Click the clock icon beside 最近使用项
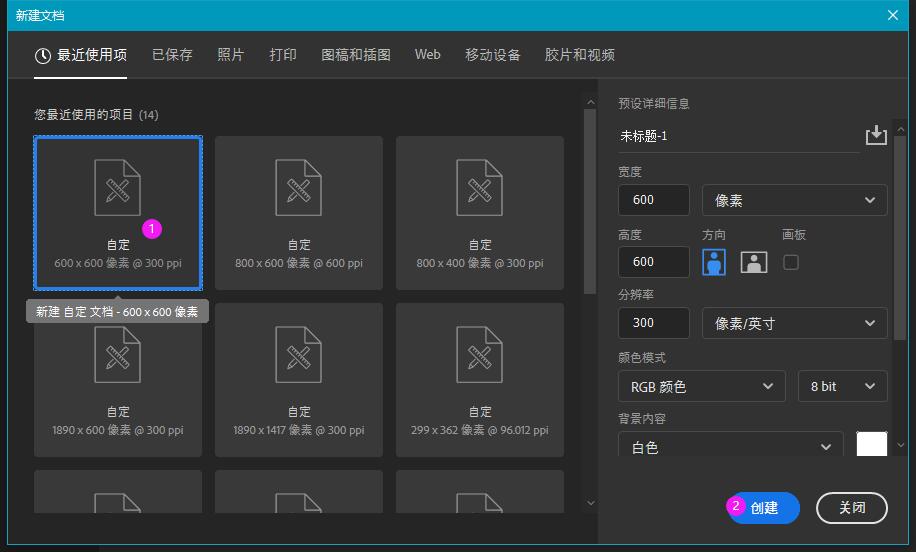This screenshot has width=916, height=552. click(43, 55)
